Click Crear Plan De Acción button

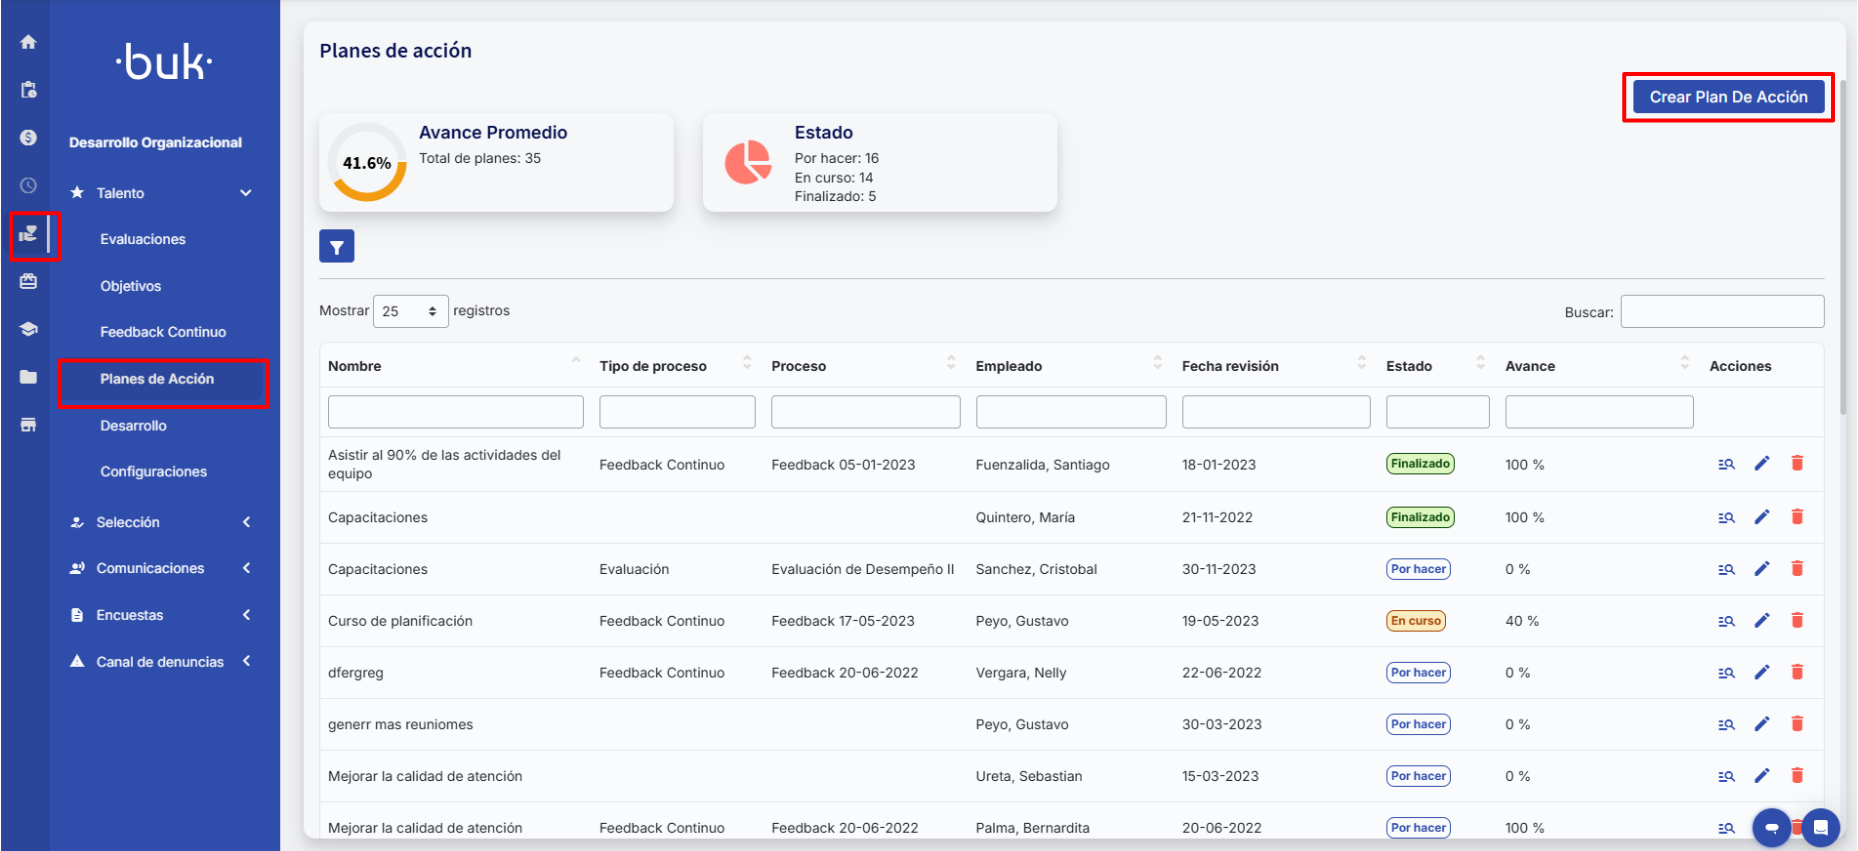coord(1728,97)
